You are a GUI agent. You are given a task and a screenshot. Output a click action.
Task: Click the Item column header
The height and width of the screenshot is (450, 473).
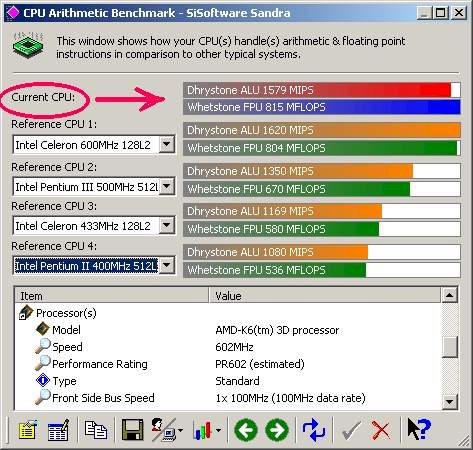click(112, 295)
